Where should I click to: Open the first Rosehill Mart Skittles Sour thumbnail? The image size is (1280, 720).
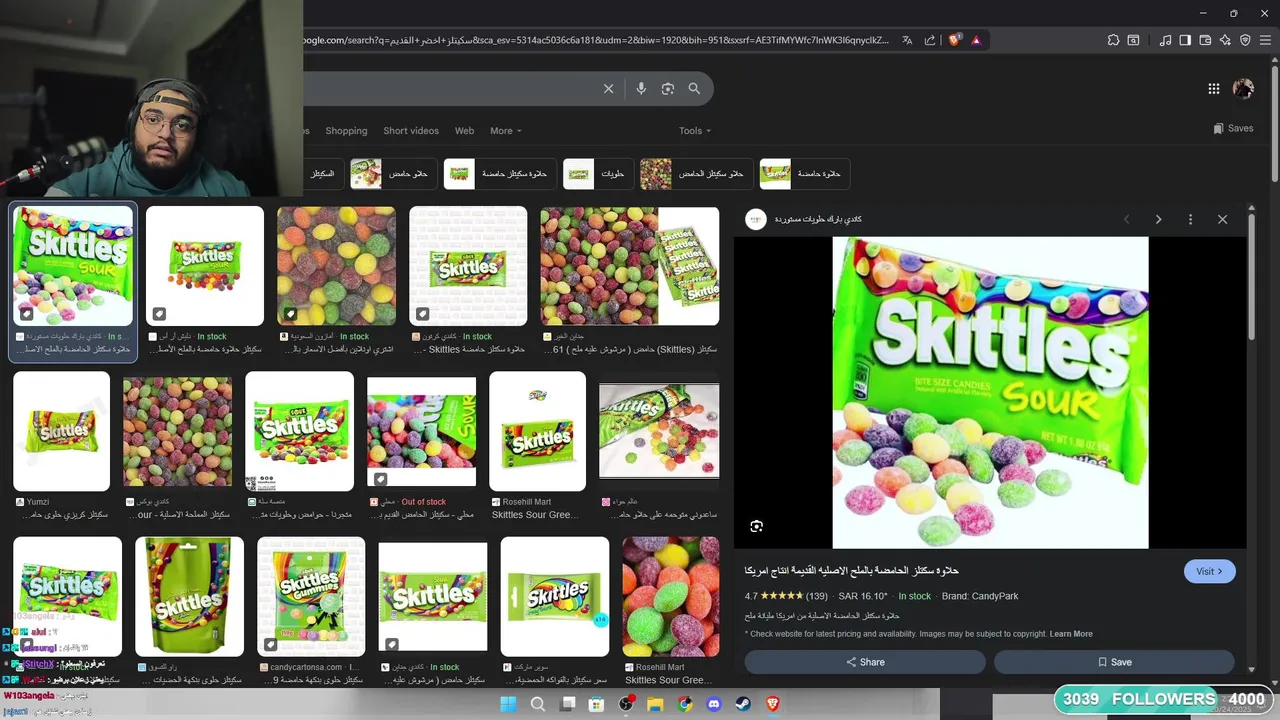[x=537, y=431]
